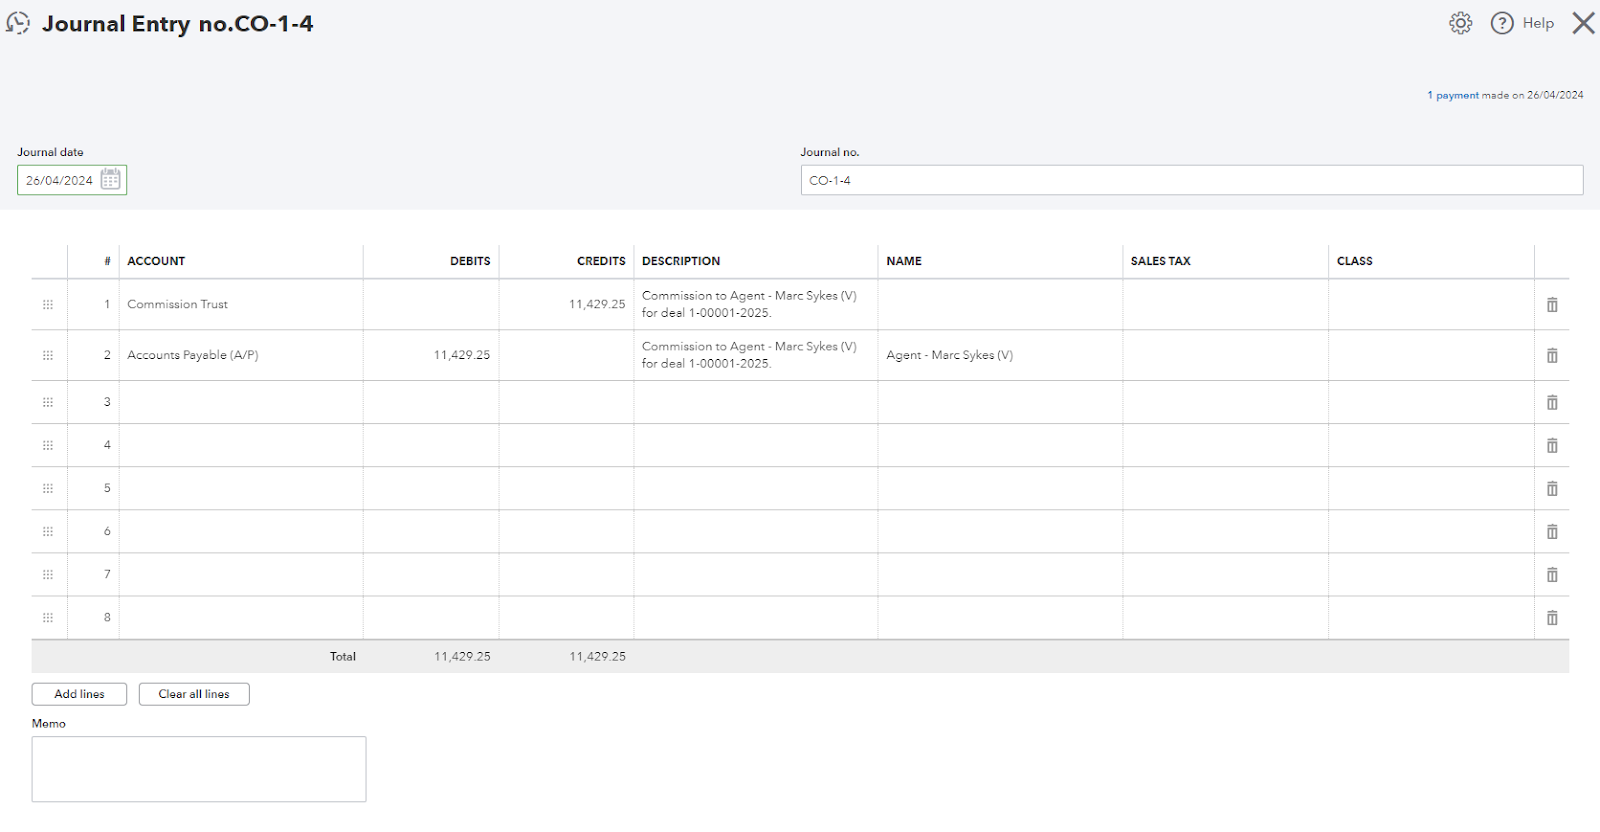Click the NAME column header
Viewport: 1600px width, 832px height.
click(904, 261)
